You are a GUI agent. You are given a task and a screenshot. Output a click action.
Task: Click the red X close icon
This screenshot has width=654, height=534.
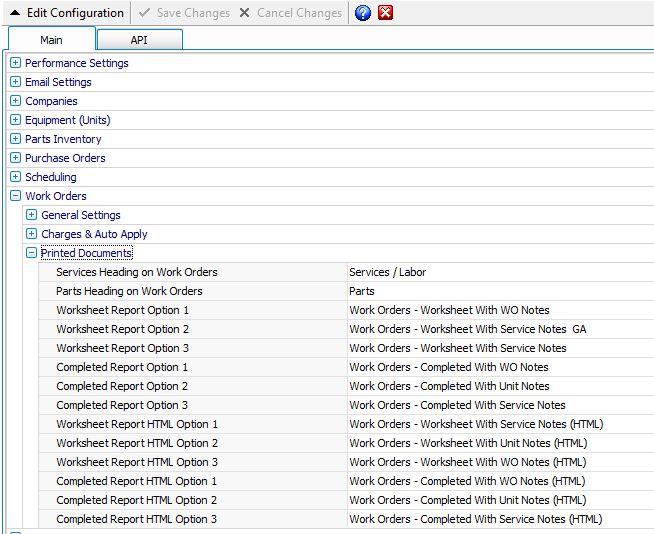click(x=385, y=13)
